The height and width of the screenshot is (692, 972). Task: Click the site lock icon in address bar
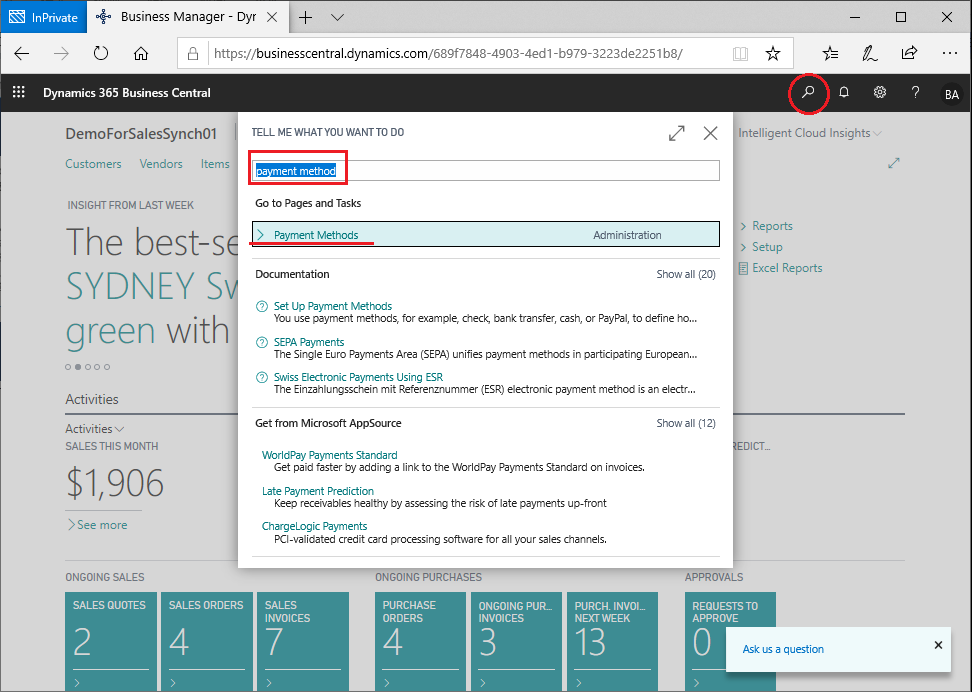tap(193, 54)
